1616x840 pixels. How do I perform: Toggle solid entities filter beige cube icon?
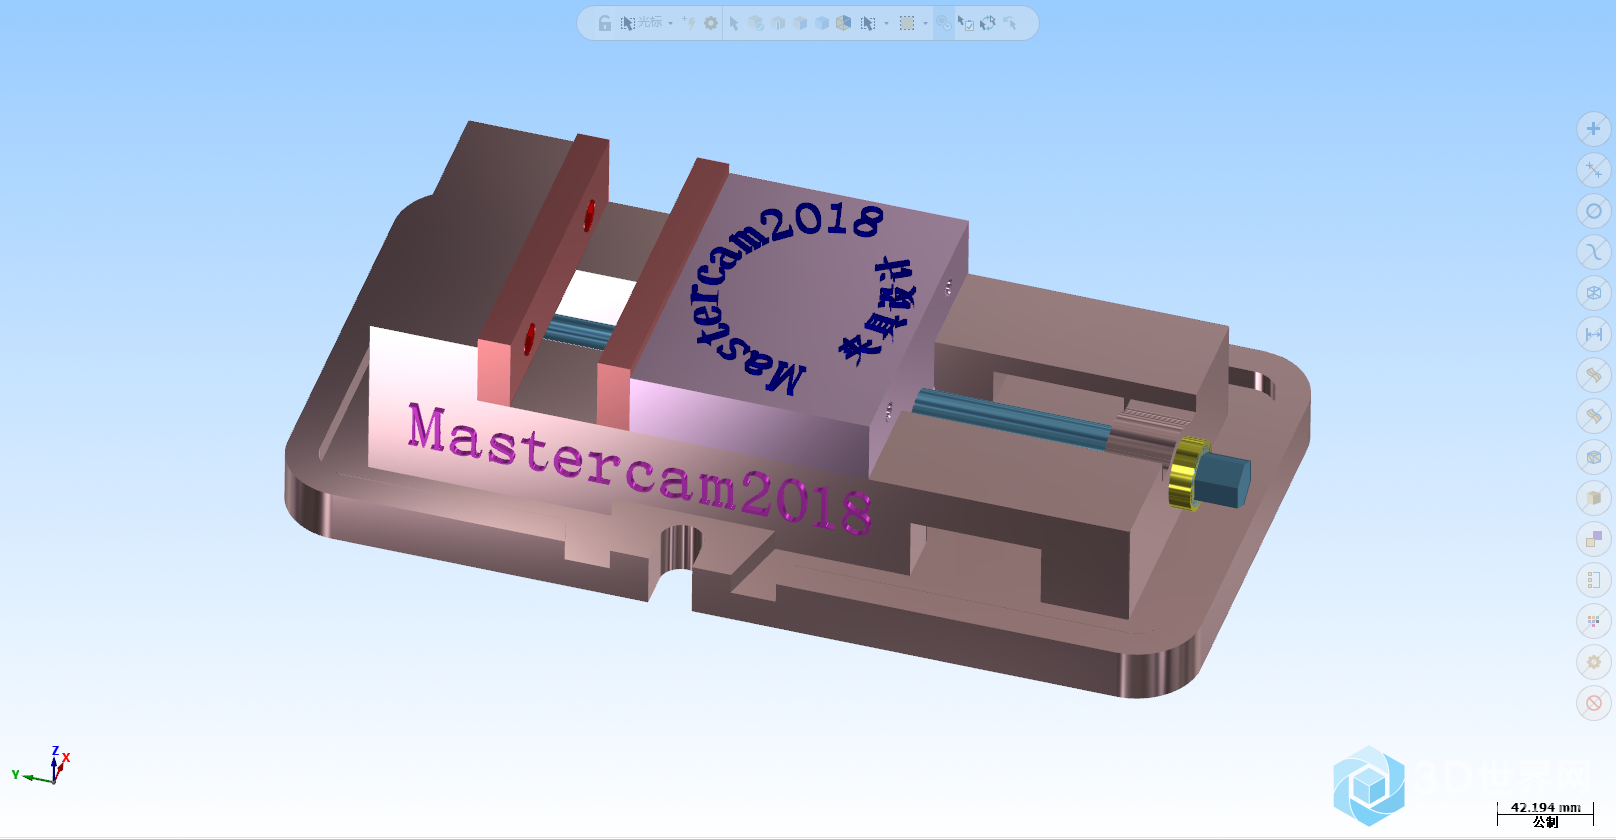1594,498
